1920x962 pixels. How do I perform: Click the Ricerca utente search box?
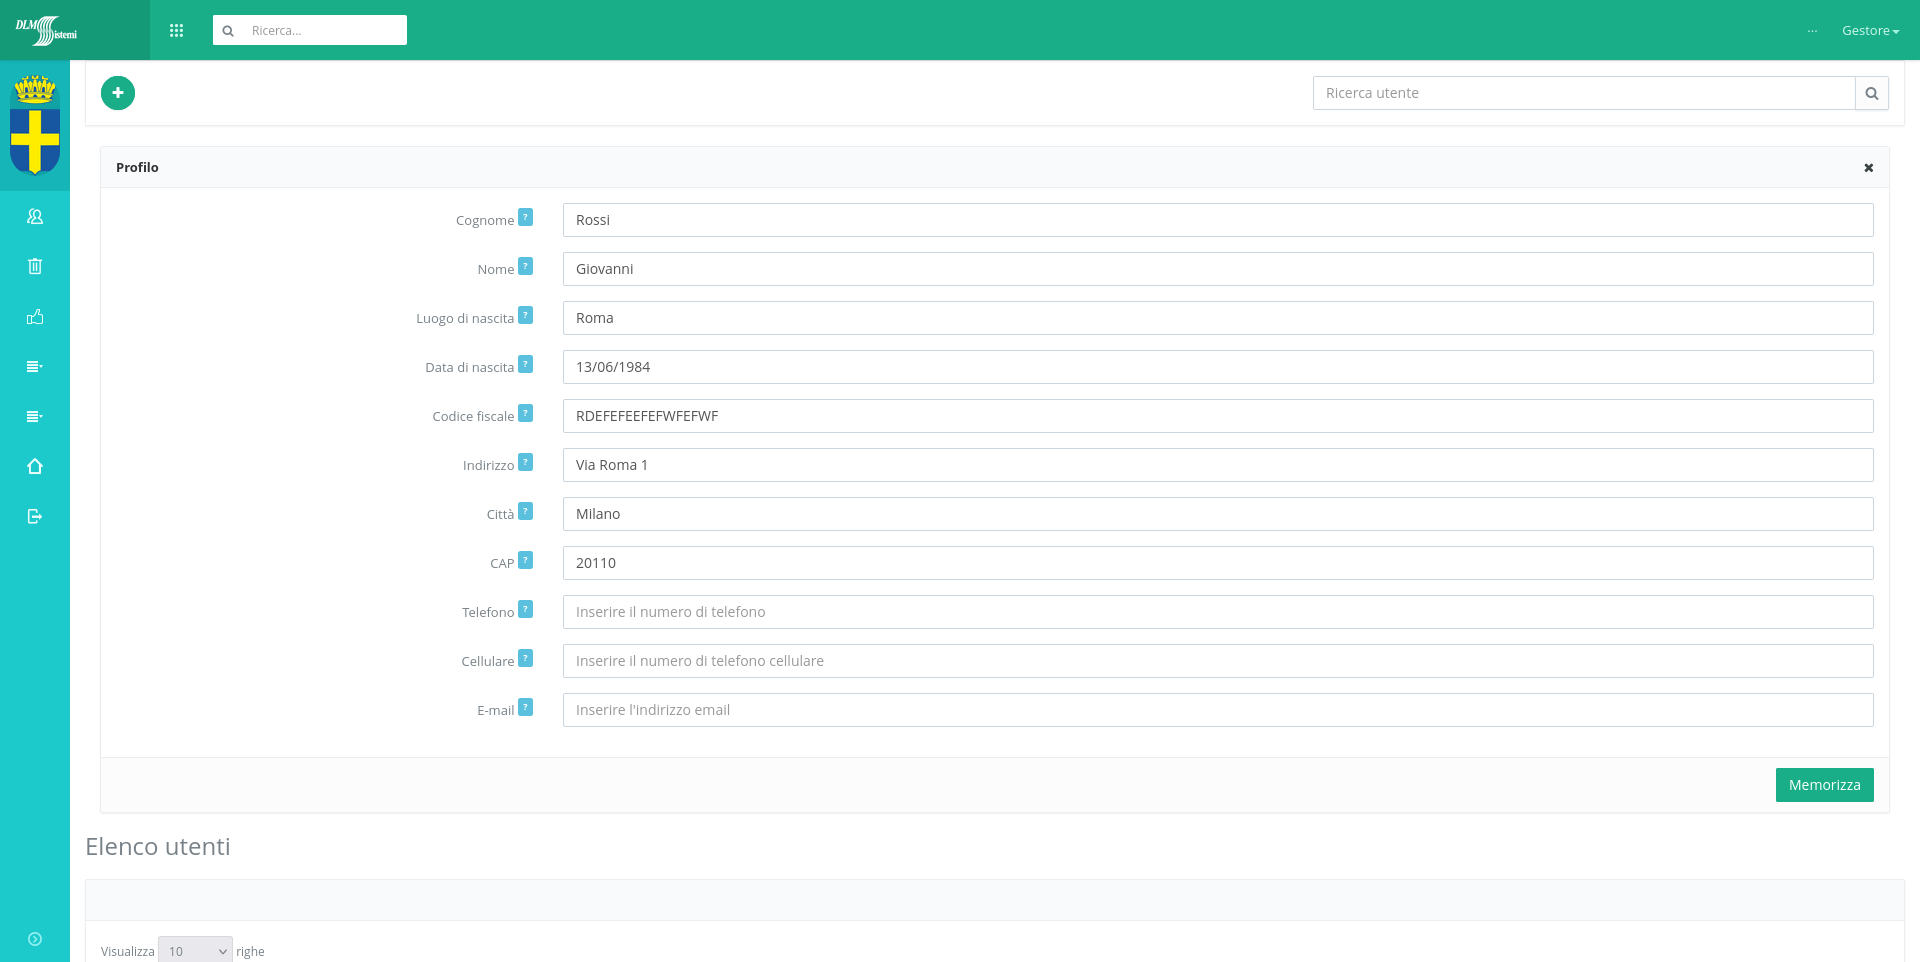coord(1583,93)
